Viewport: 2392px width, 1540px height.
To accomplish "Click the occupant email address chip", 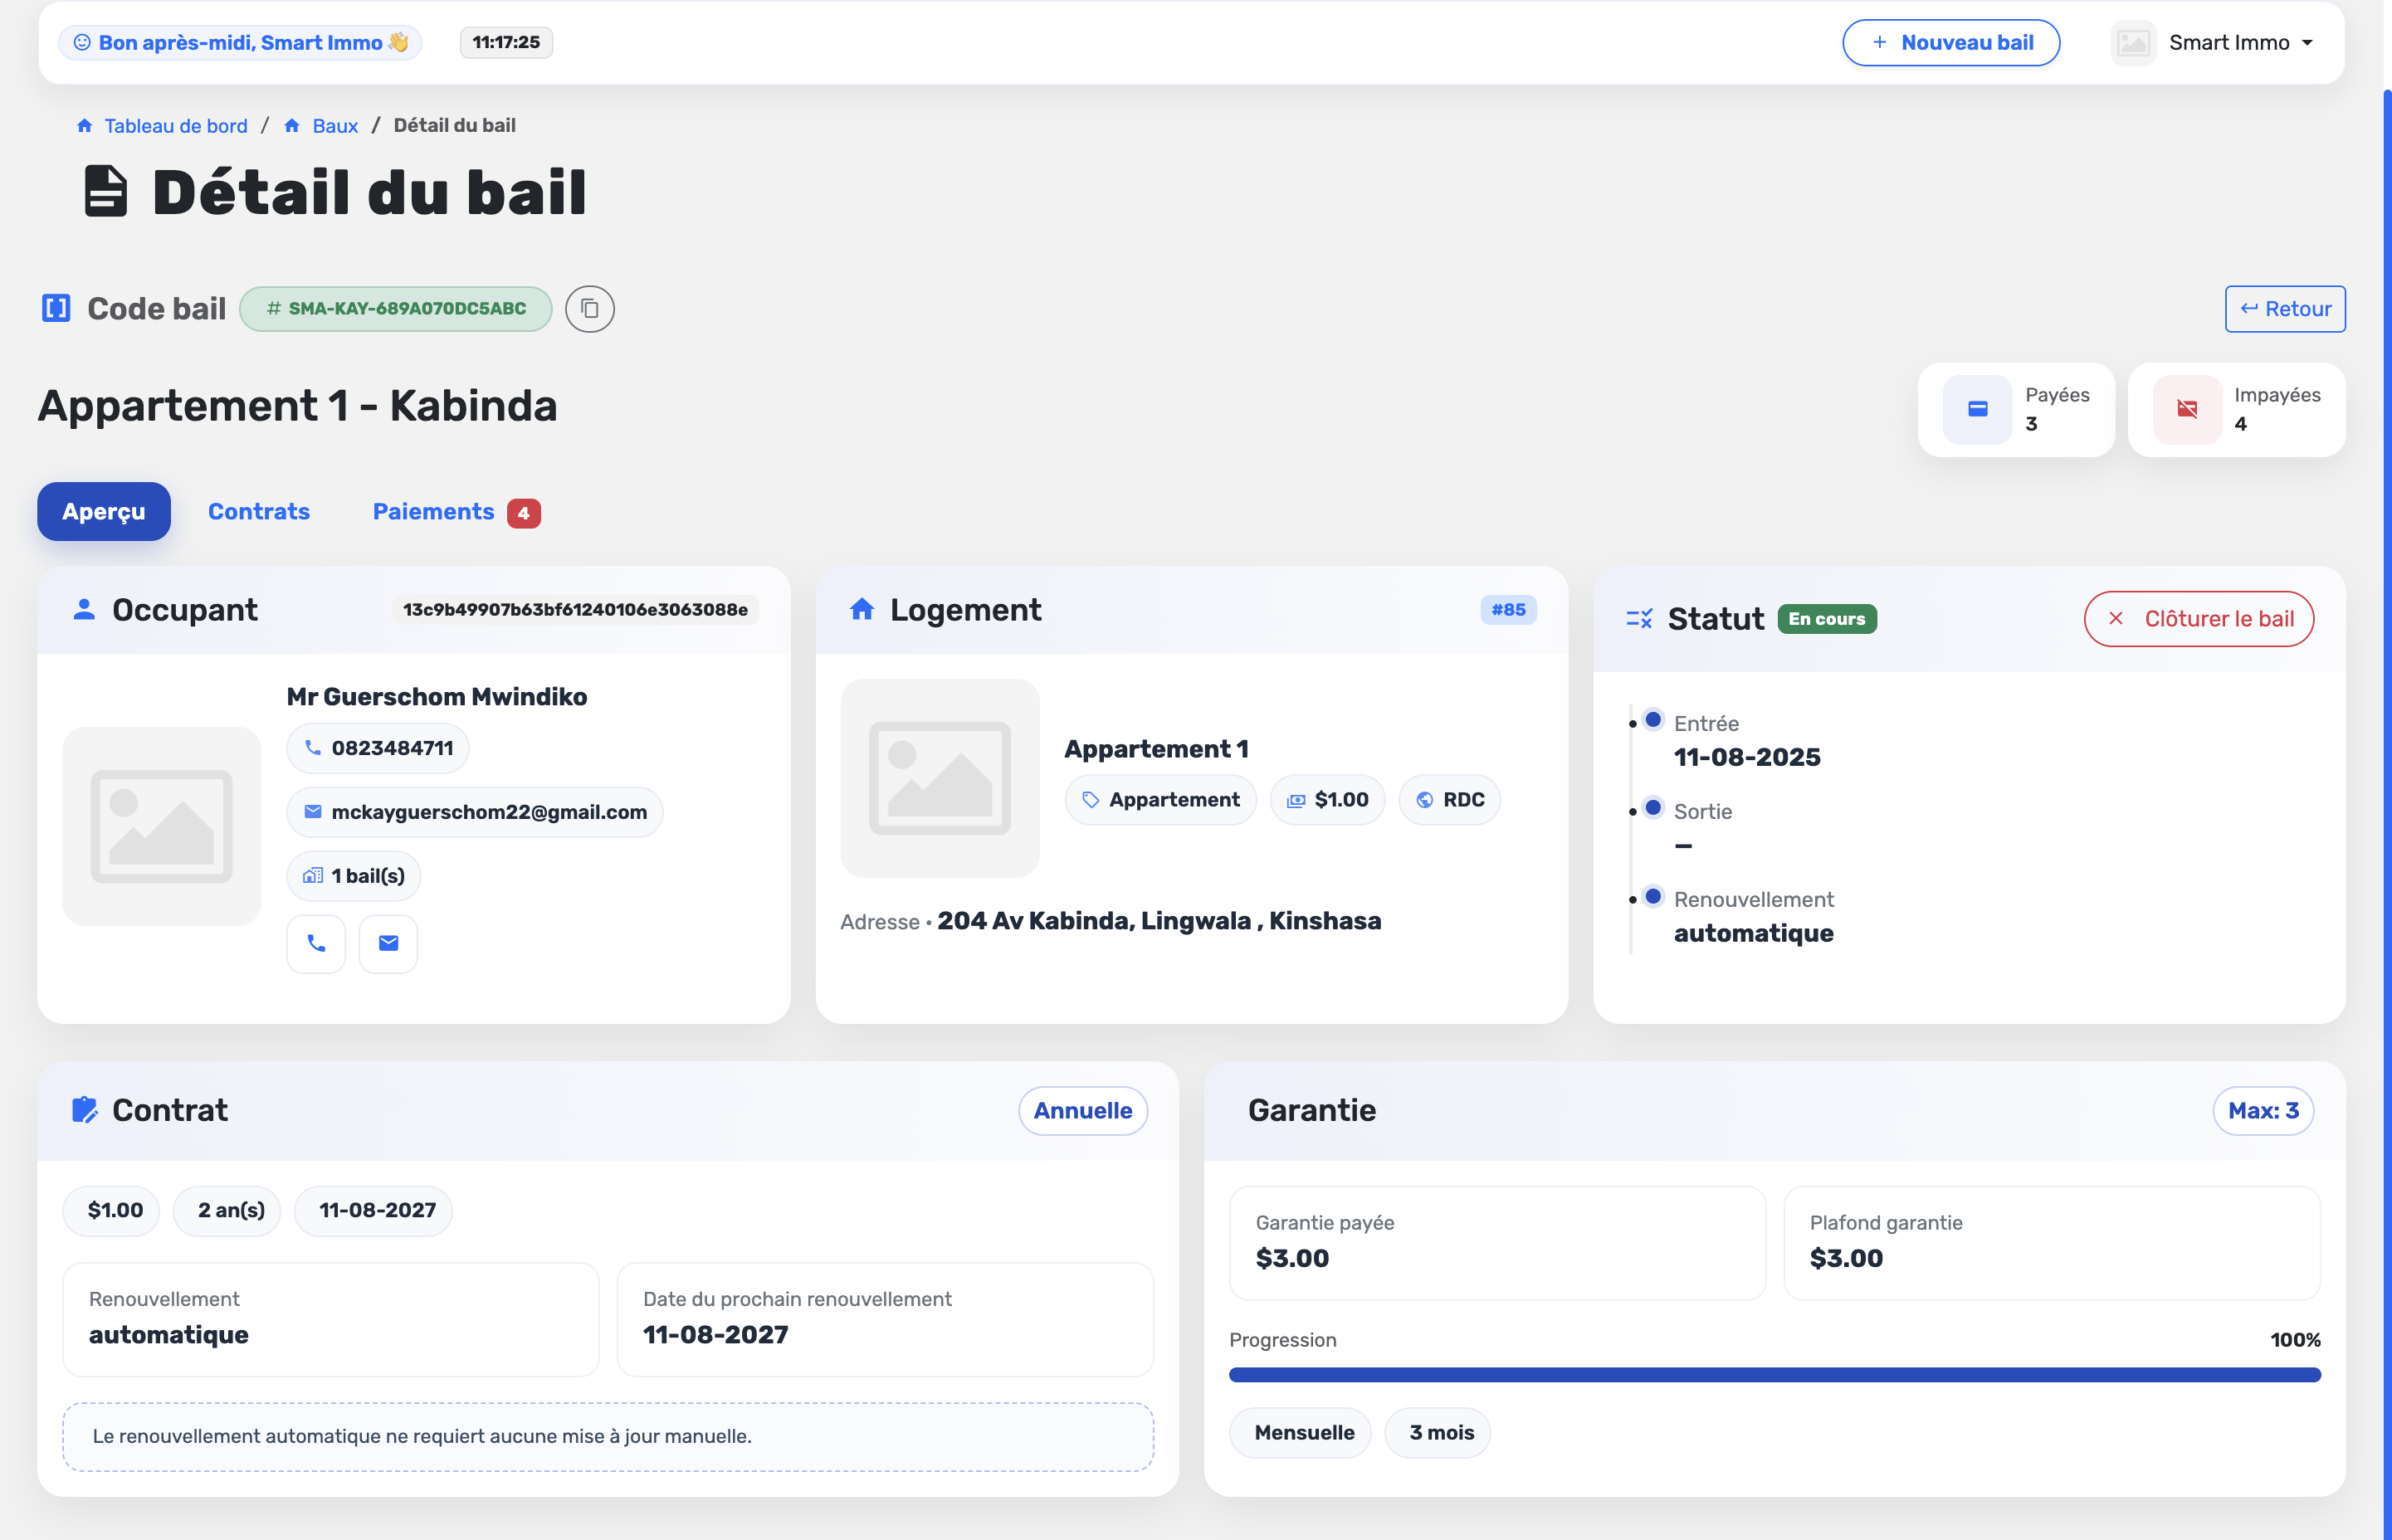I will (x=475, y=812).
